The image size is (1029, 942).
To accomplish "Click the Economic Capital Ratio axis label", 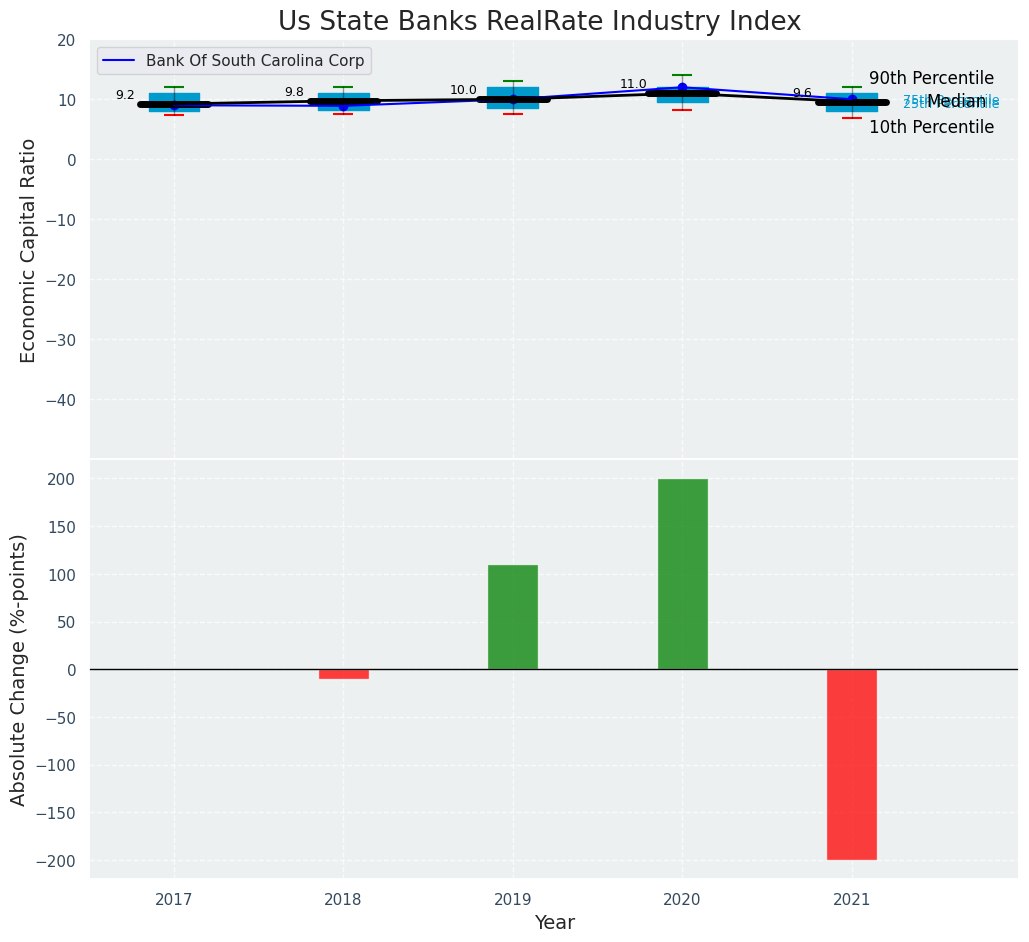I will pyautogui.click(x=28, y=250).
